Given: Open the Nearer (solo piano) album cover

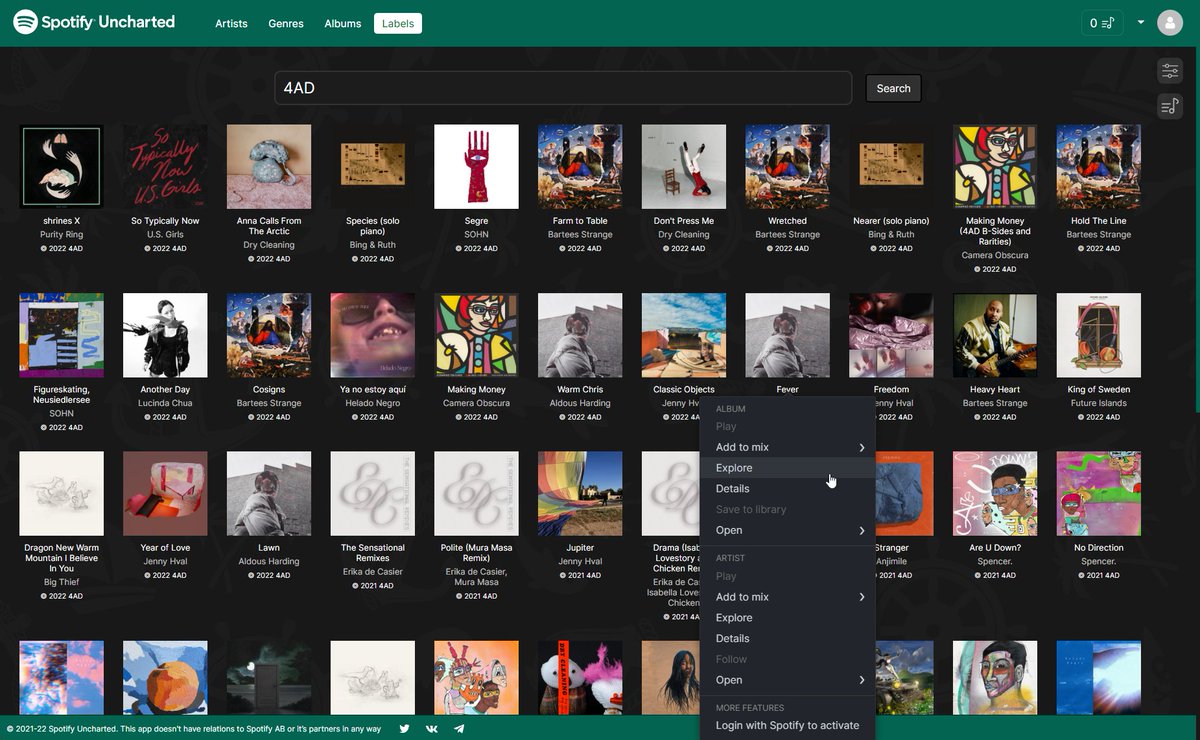Looking at the screenshot, I should (891, 166).
